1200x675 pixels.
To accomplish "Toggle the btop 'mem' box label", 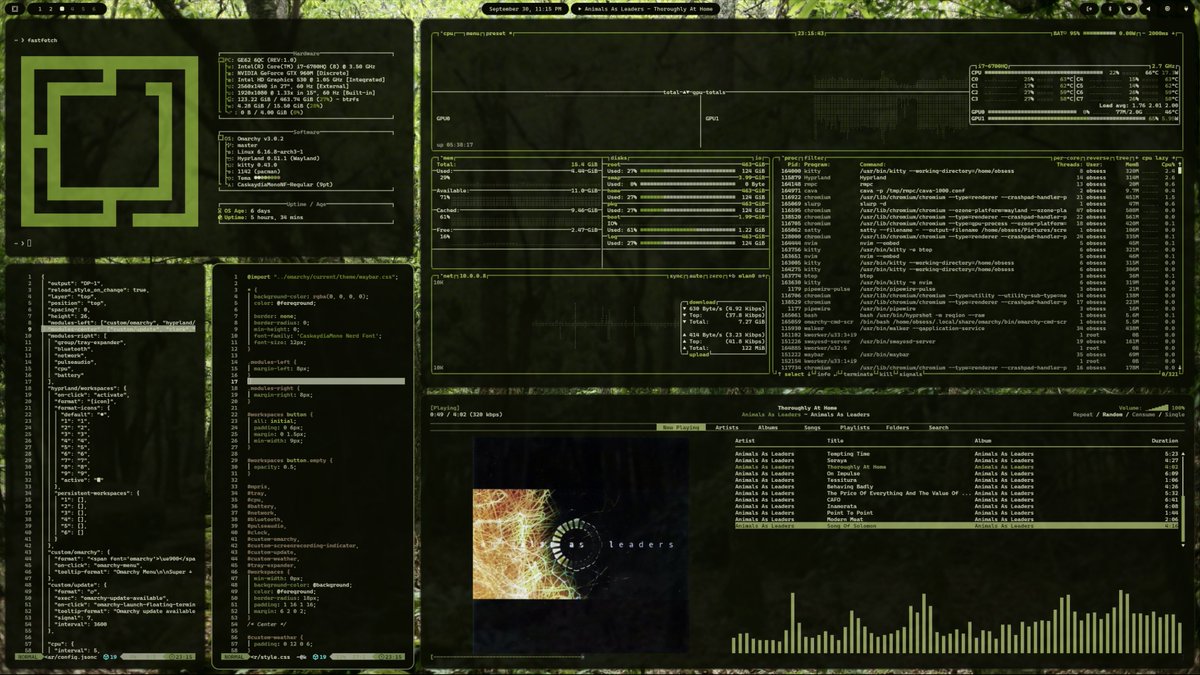I will click(447, 158).
